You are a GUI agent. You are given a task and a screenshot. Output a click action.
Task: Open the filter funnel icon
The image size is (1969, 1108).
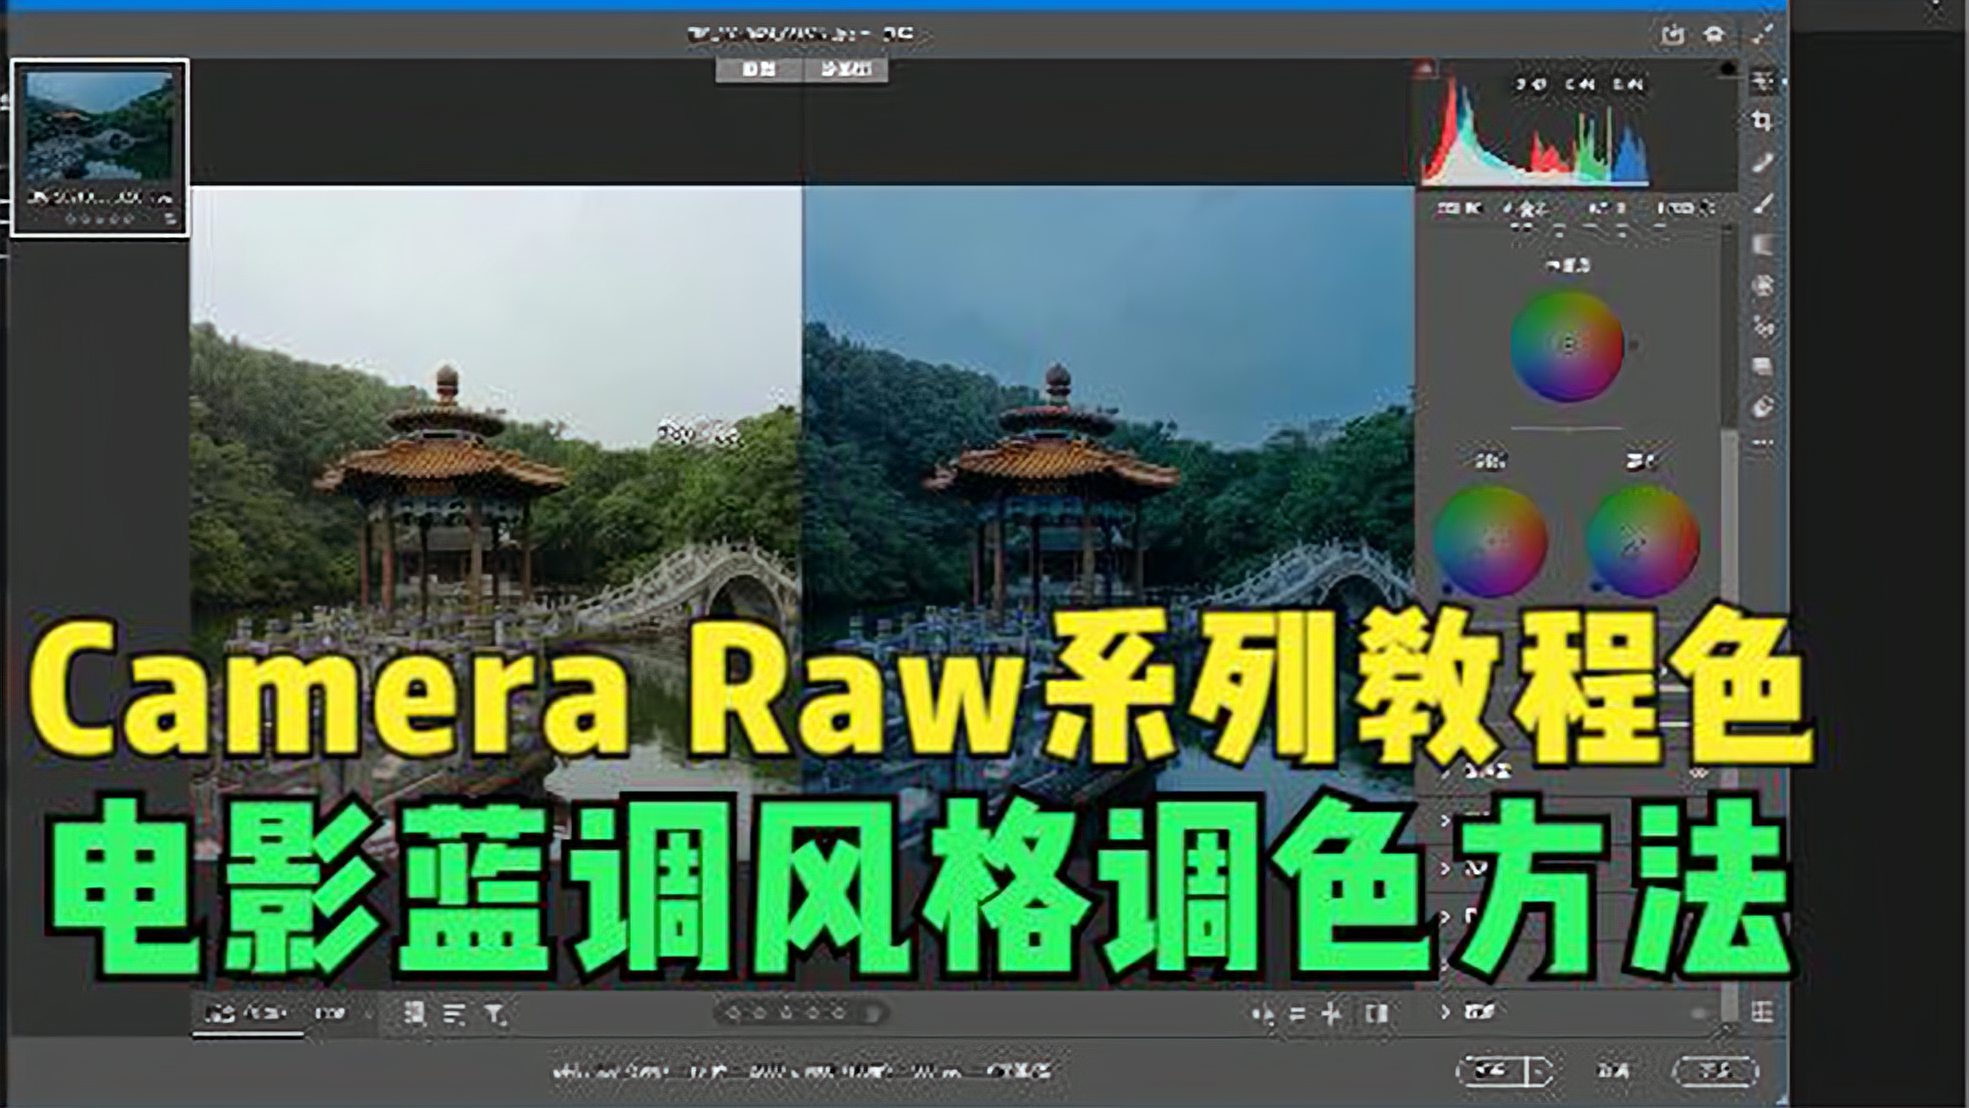[495, 1015]
